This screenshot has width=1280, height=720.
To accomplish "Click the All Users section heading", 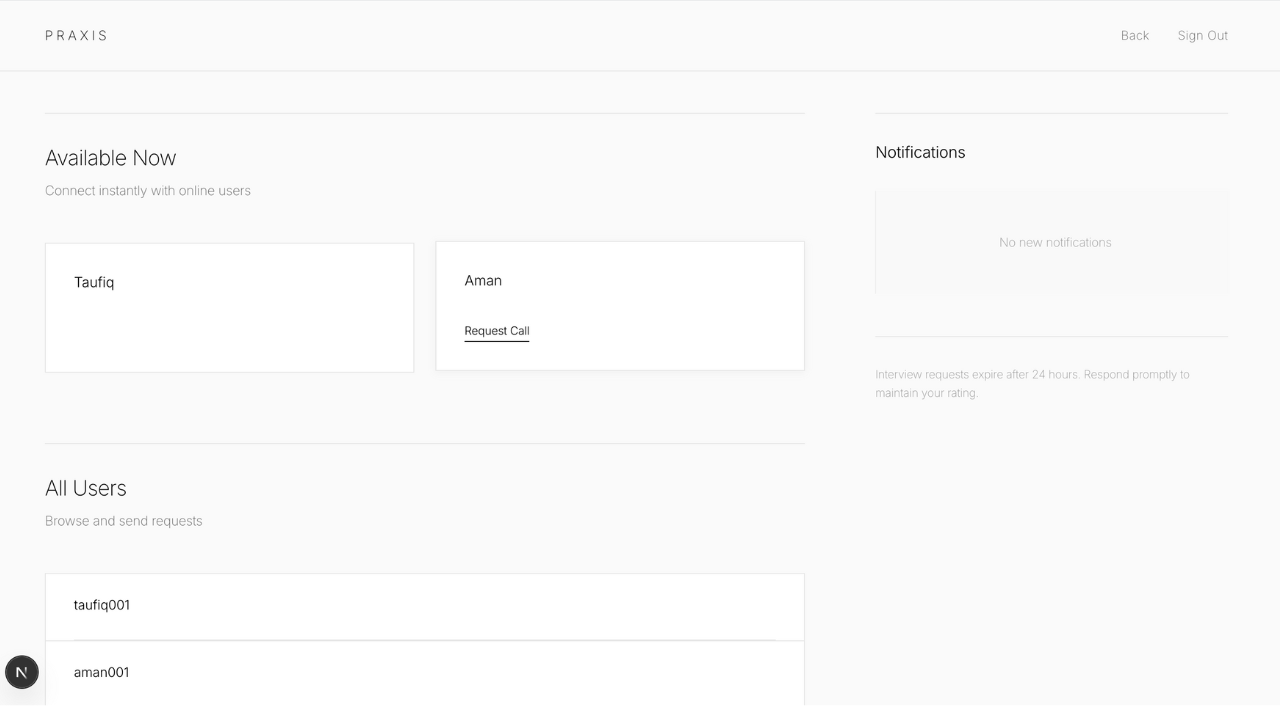I will (85, 488).
